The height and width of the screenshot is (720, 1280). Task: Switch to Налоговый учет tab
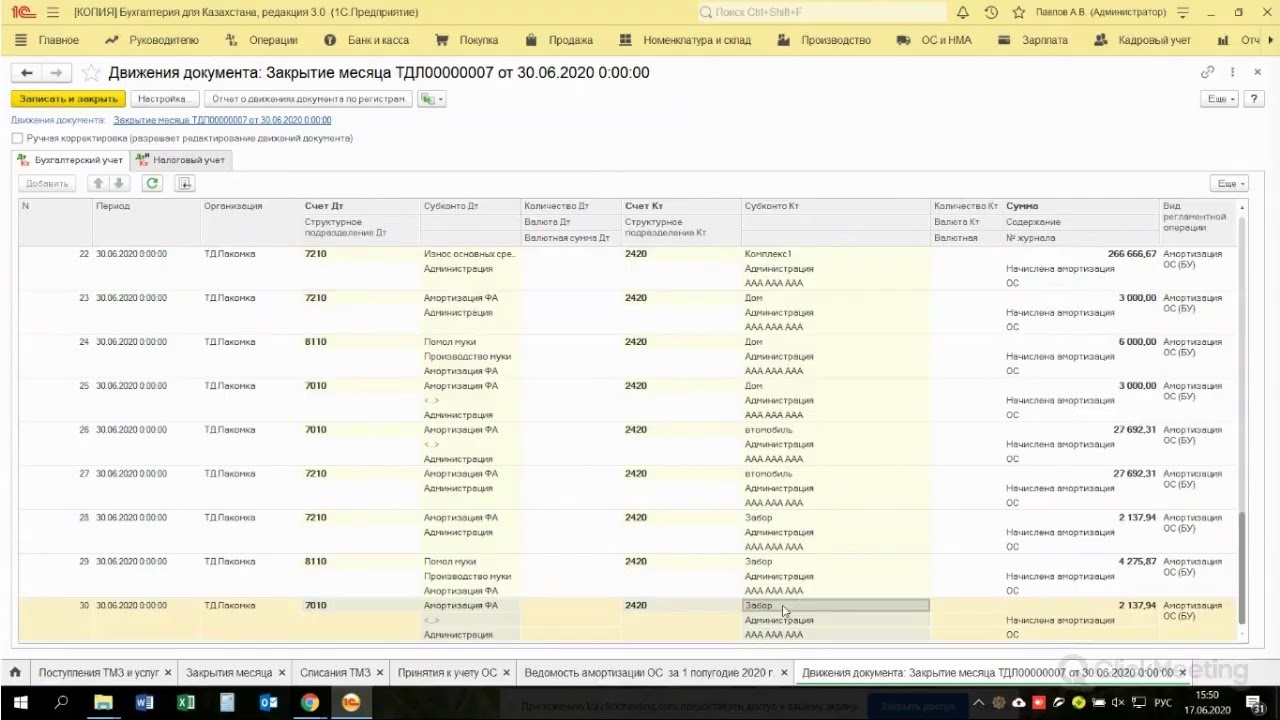(181, 160)
